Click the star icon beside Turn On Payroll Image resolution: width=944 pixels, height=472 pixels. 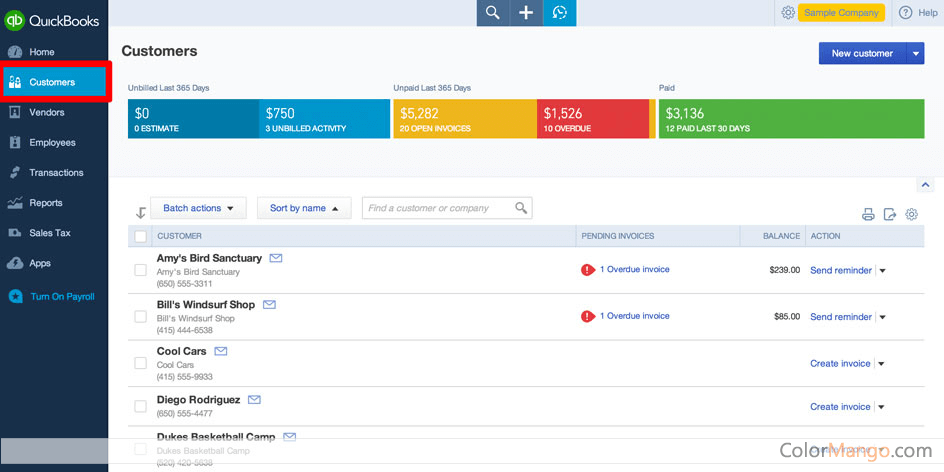coord(15,296)
